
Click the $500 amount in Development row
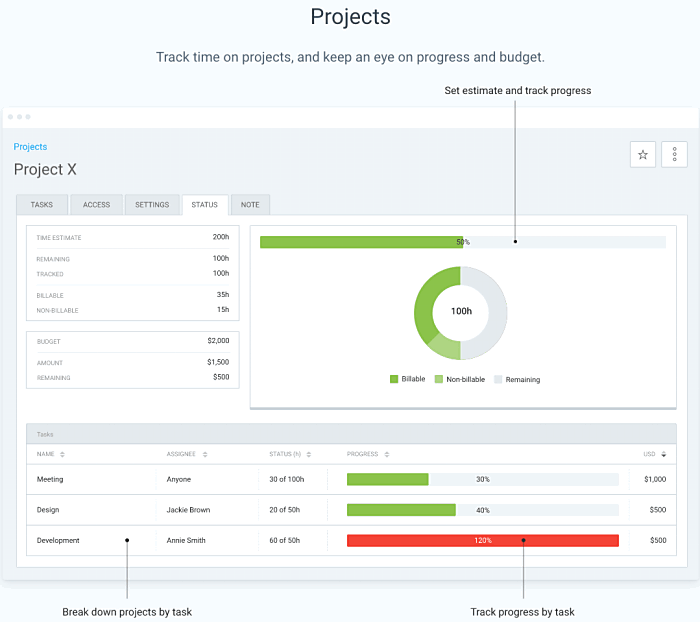tap(658, 540)
